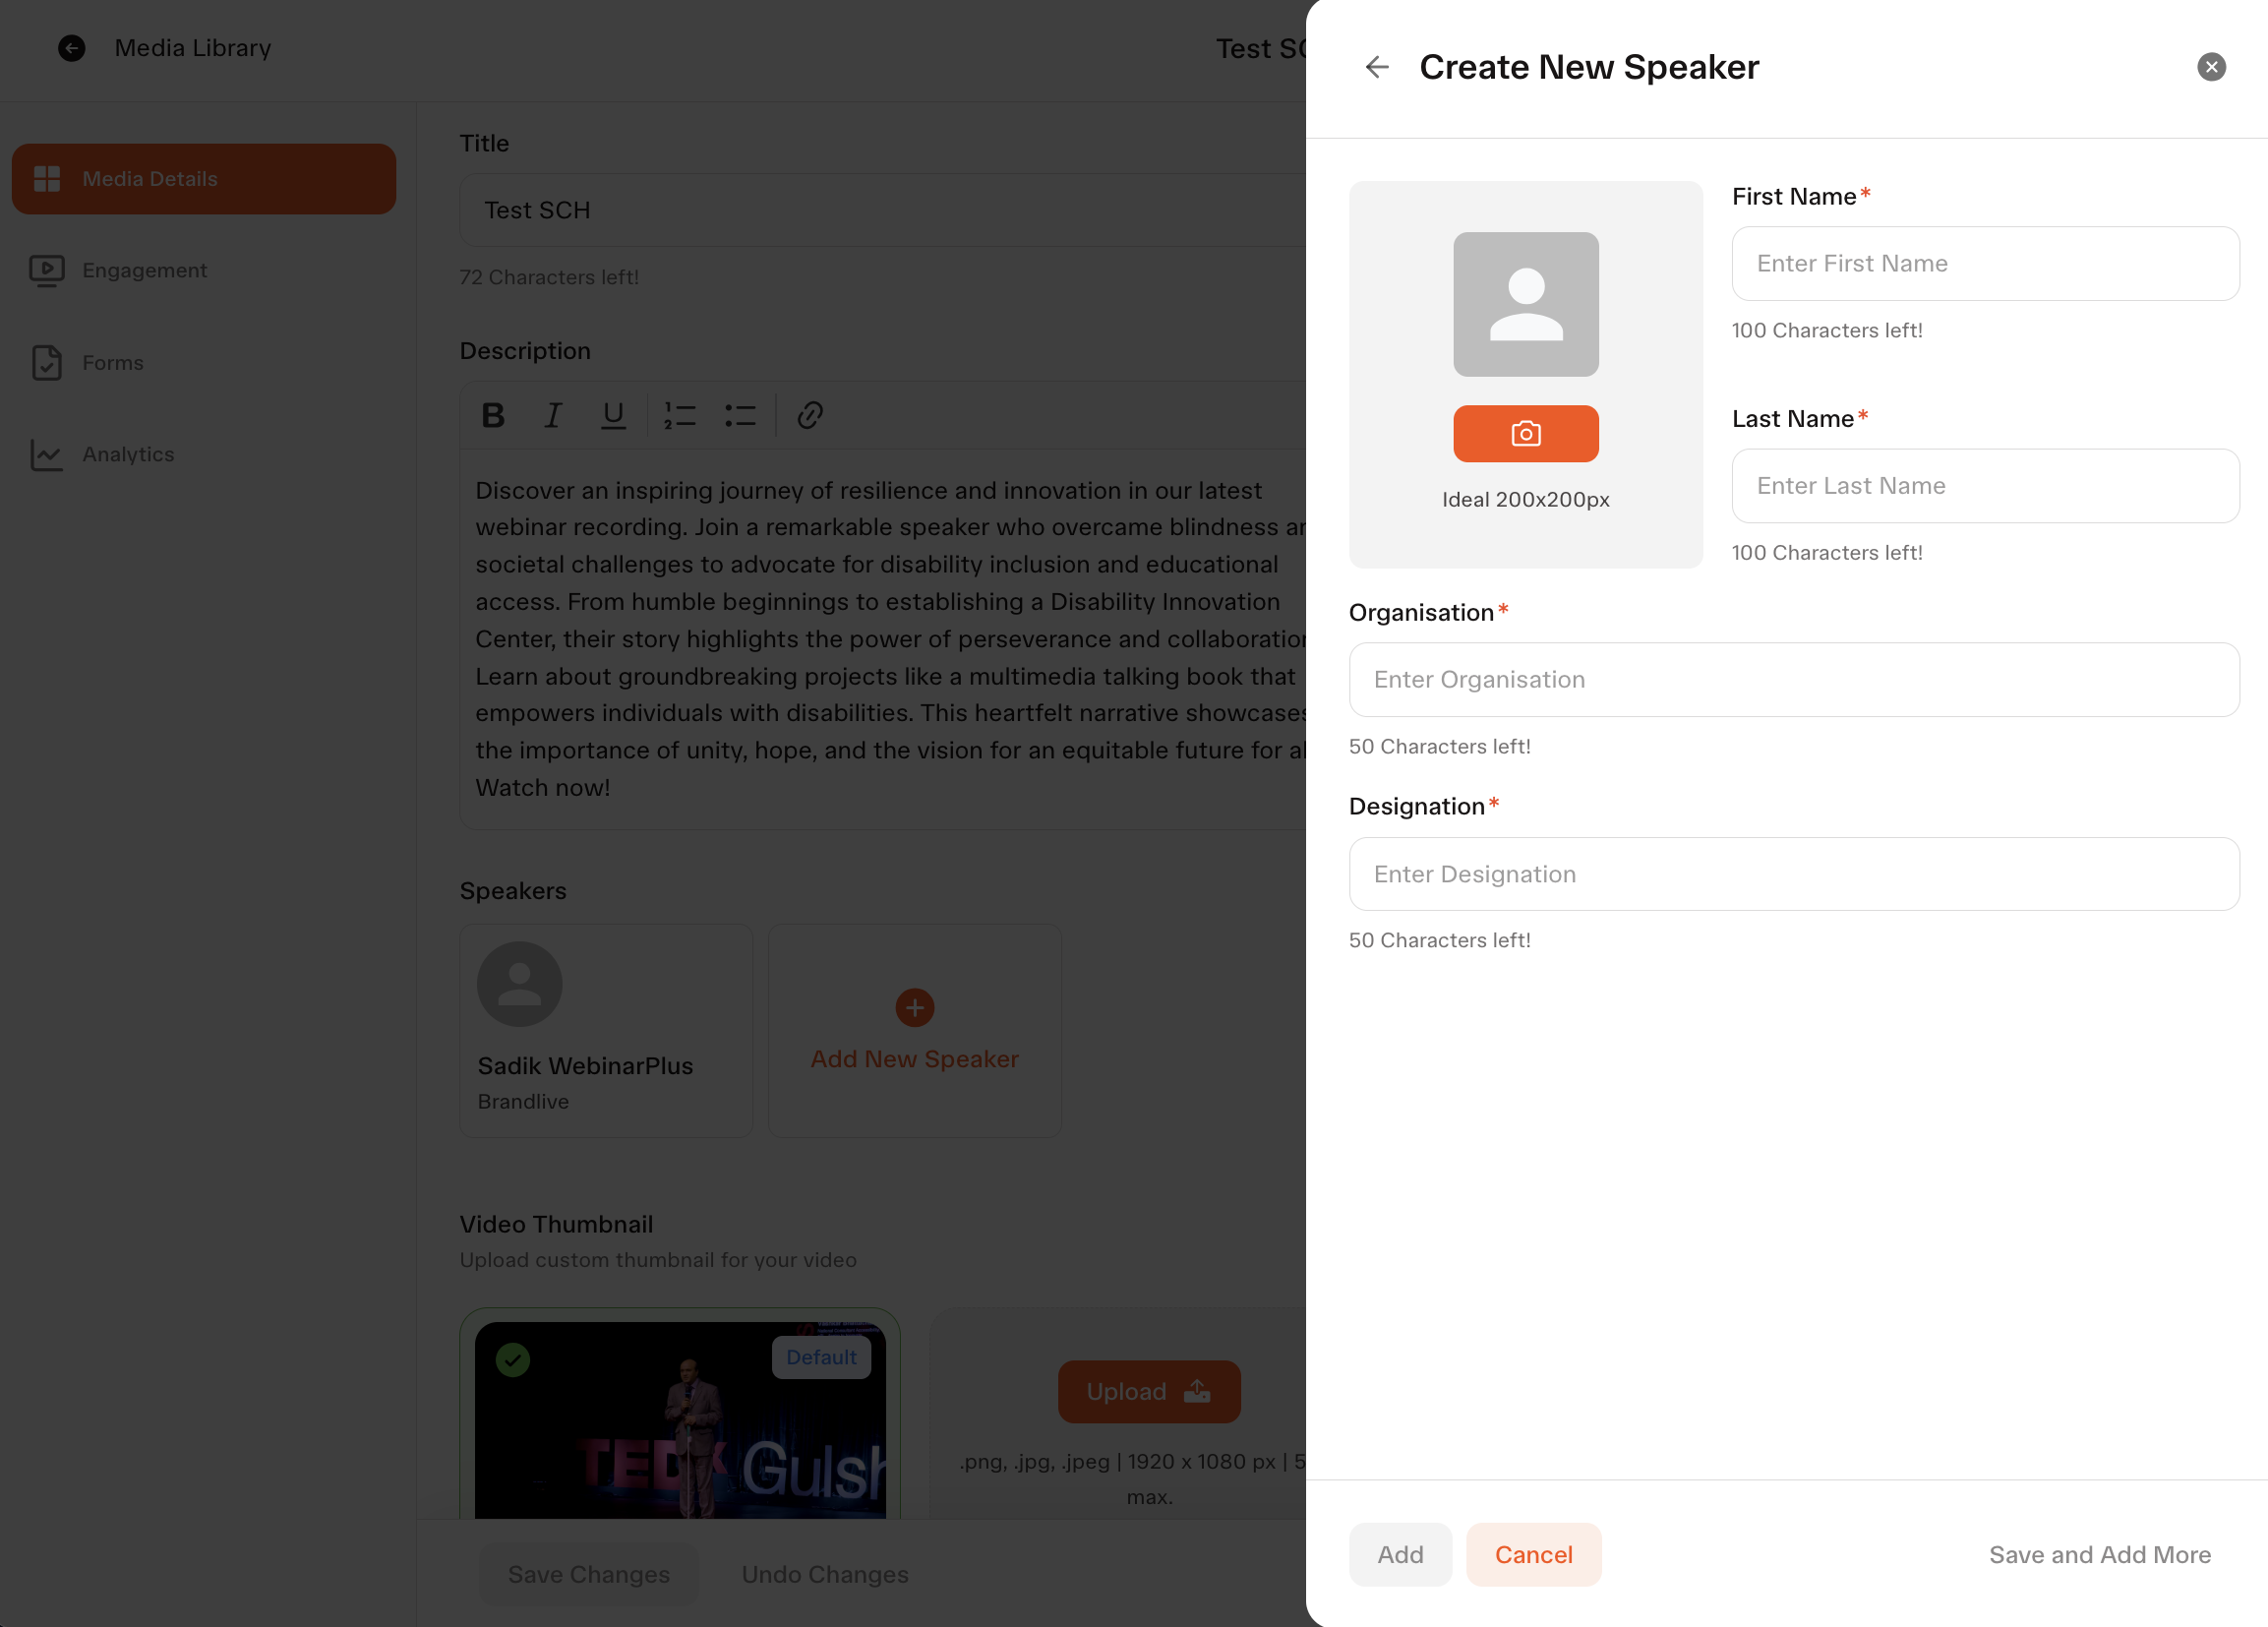Click inside the description text area
This screenshot has width=2268, height=1627.
883,639
